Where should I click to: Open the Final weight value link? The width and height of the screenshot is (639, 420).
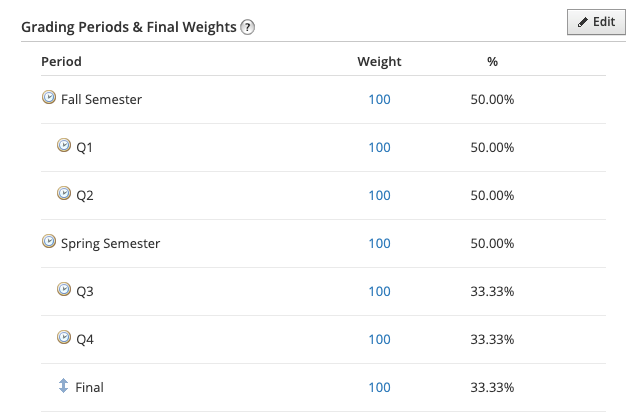click(x=379, y=387)
